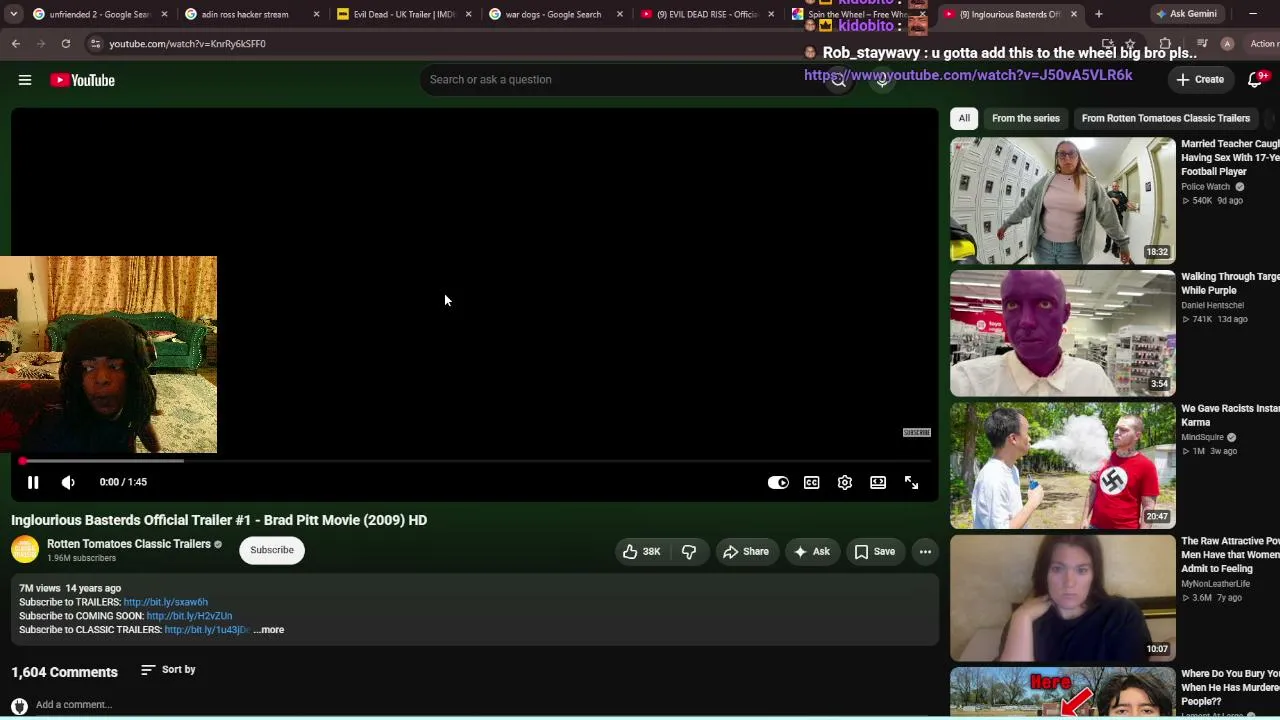The width and height of the screenshot is (1280, 720).
Task: Open the YouTube notifications bell
Action: pos(1256,80)
